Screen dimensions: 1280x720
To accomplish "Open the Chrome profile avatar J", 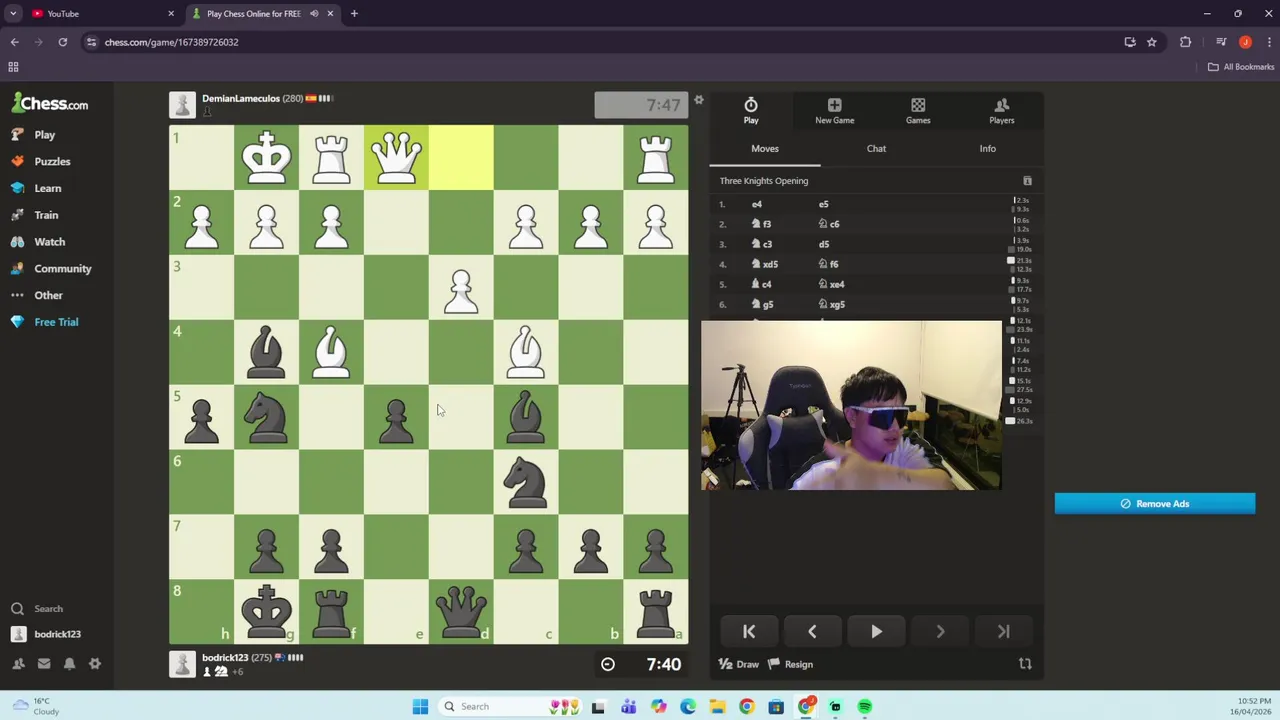I will coord(1245,42).
